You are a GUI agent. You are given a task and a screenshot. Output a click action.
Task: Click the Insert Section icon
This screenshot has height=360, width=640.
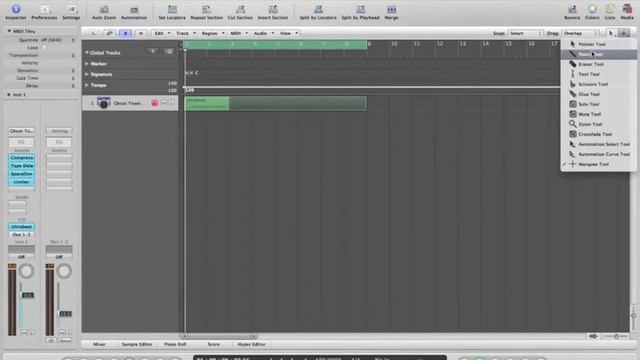click(273, 12)
